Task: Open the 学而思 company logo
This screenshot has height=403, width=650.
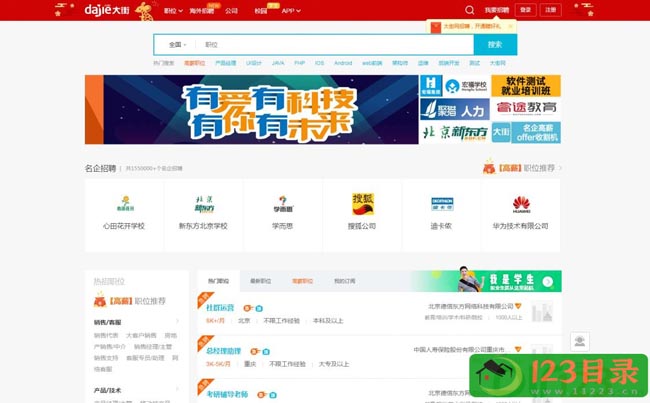Action: coord(283,204)
